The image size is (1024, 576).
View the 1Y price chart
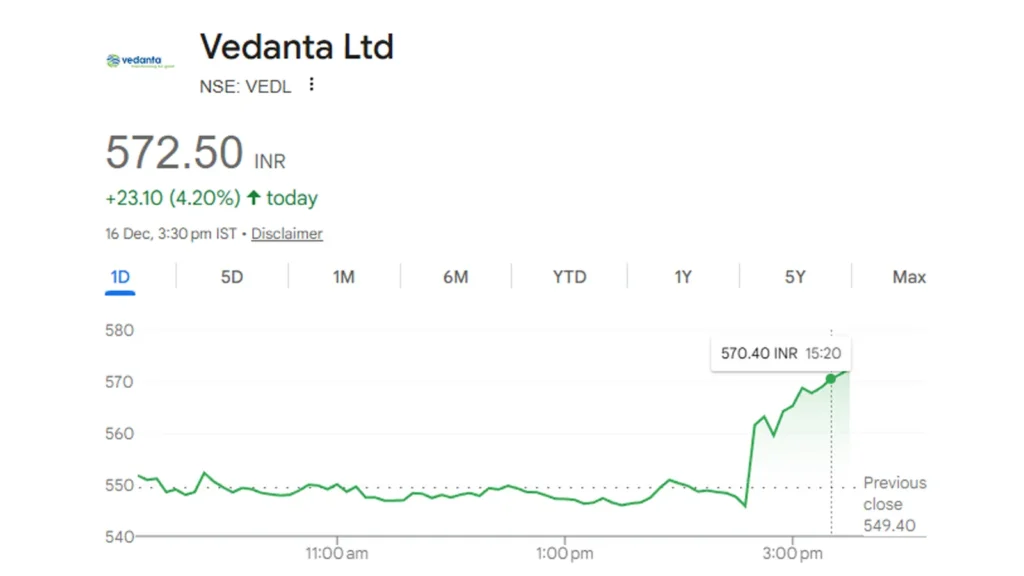[682, 277]
